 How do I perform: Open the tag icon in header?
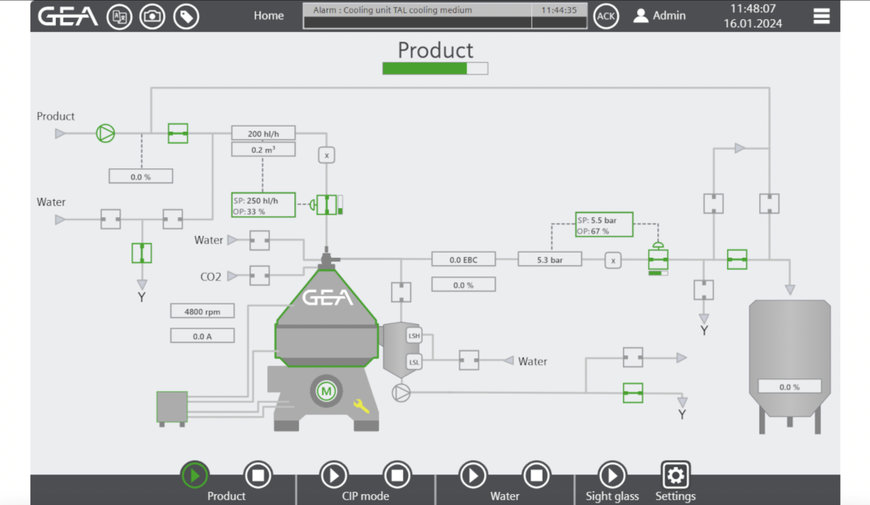[x=186, y=17]
